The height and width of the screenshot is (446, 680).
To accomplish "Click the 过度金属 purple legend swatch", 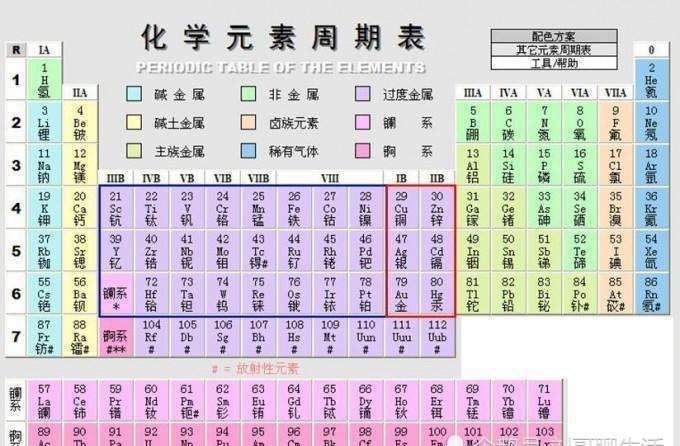I will pos(363,94).
